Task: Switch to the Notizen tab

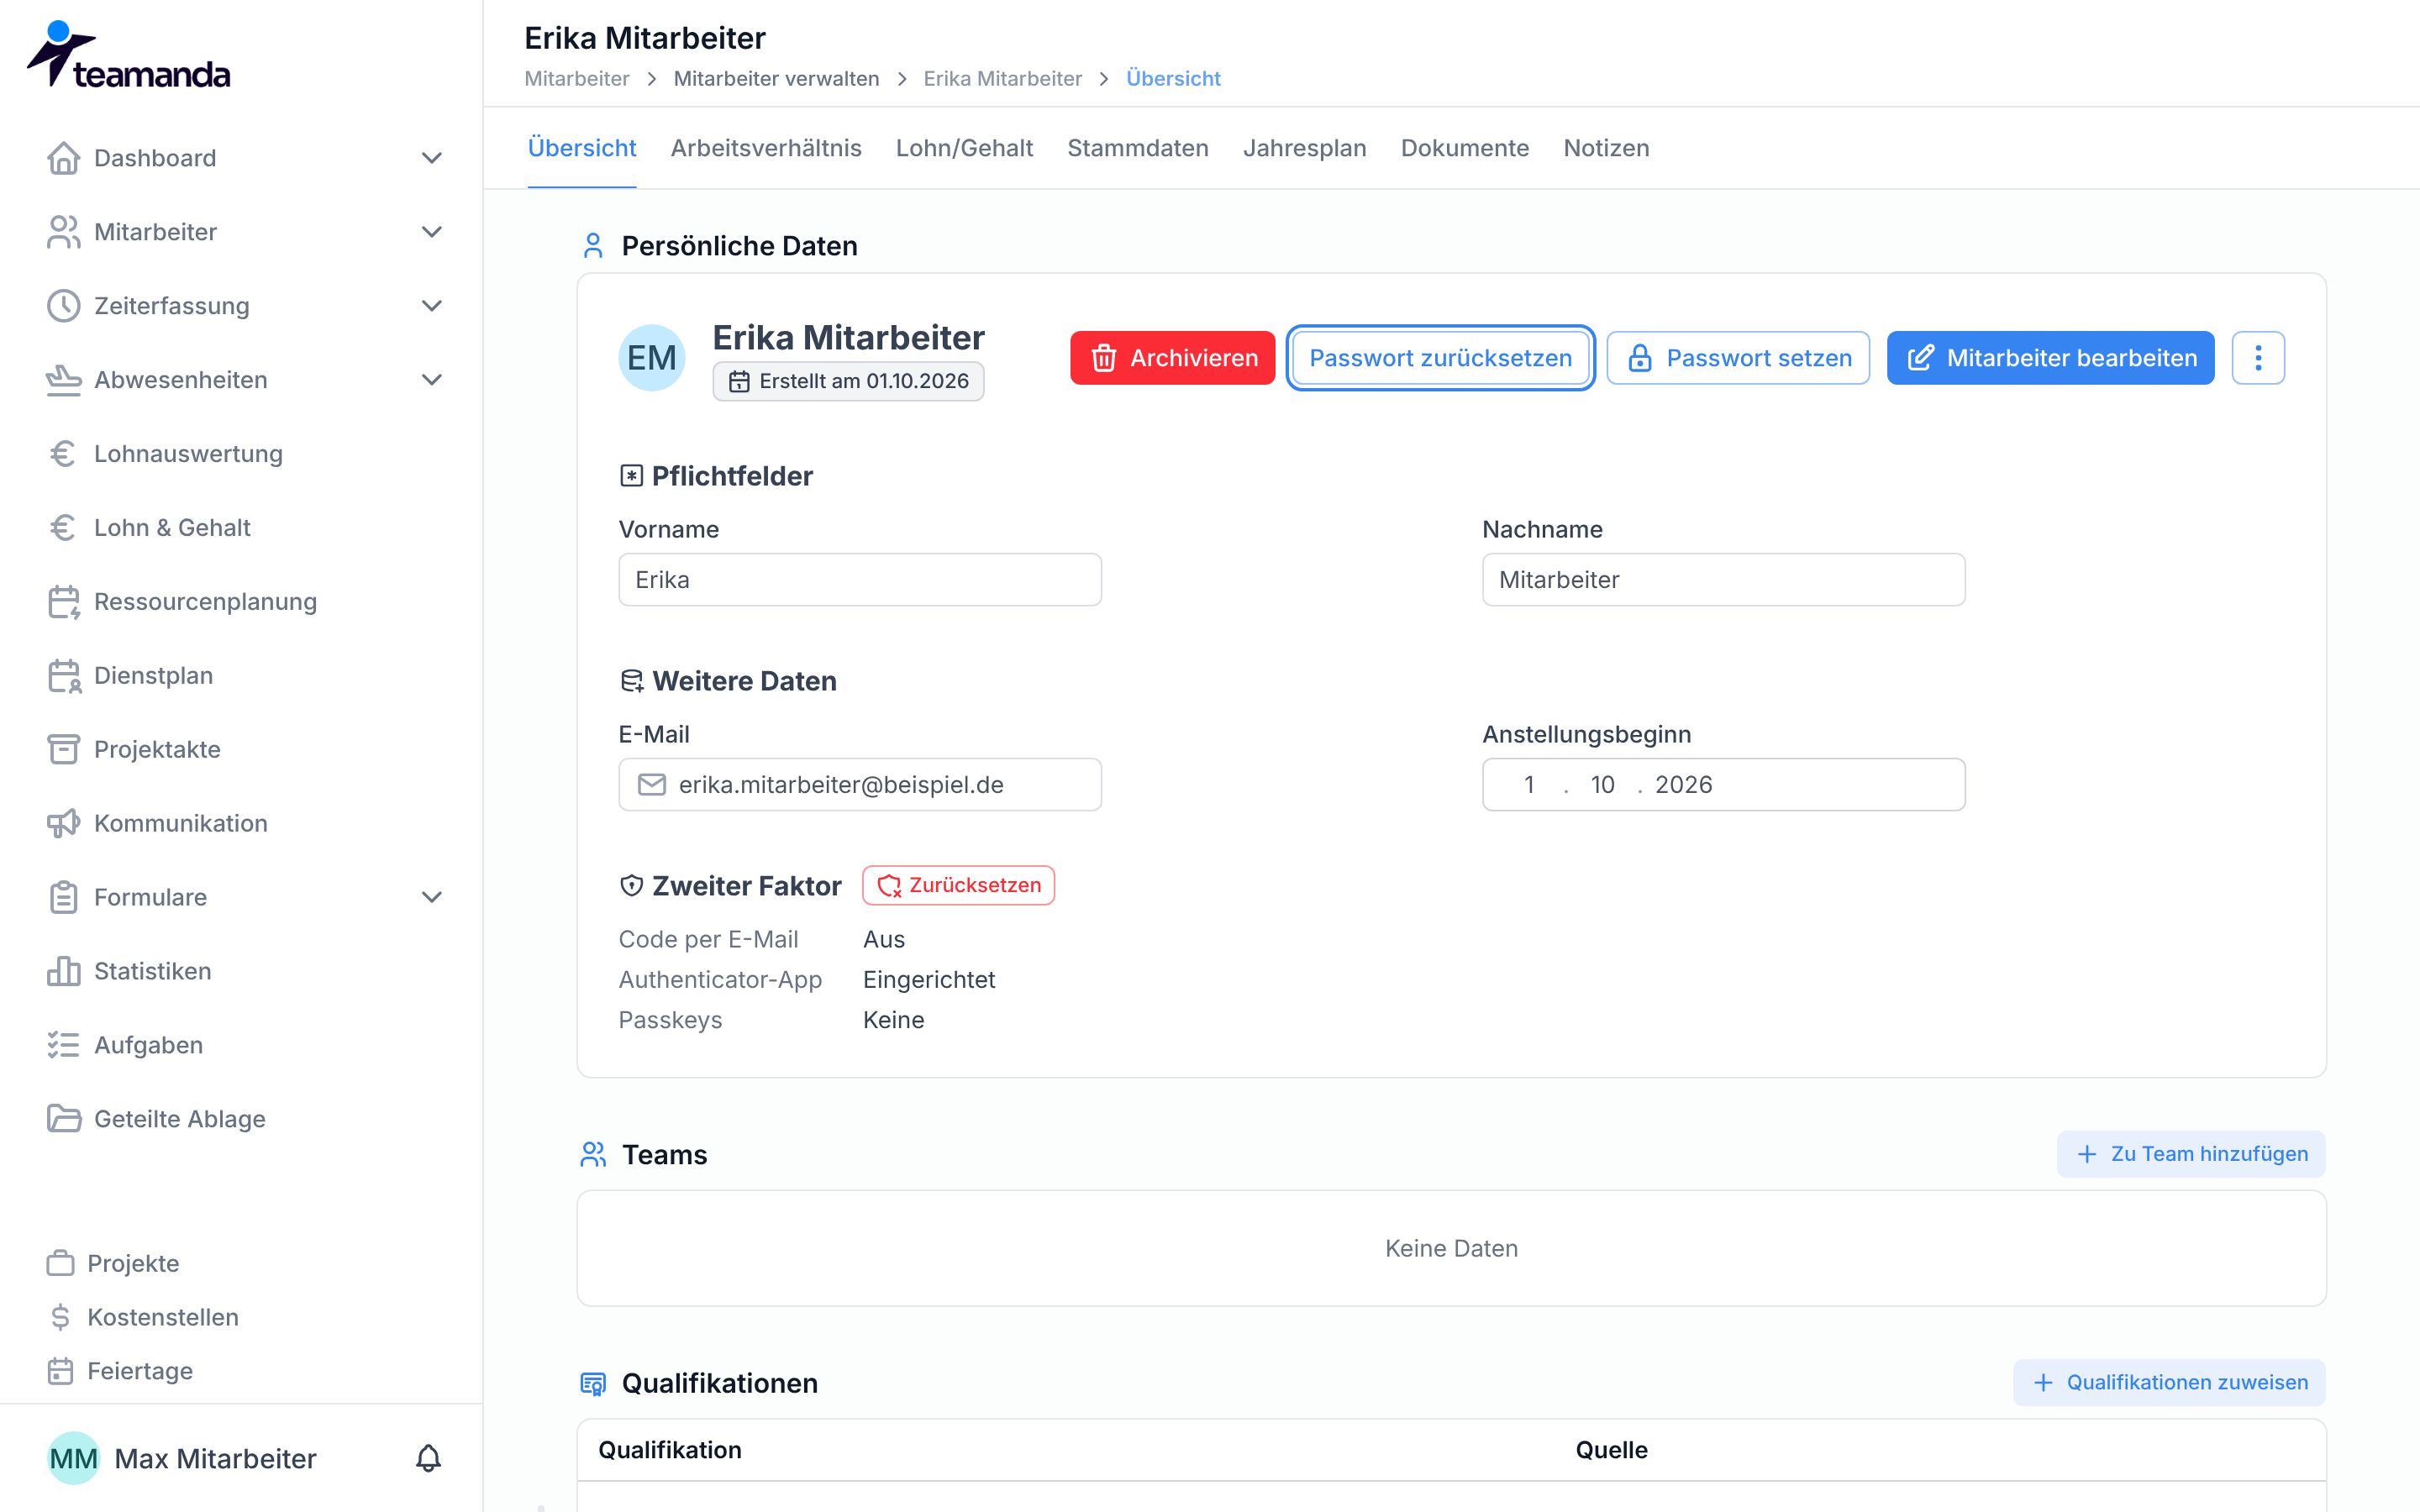Action: pos(1606,148)
